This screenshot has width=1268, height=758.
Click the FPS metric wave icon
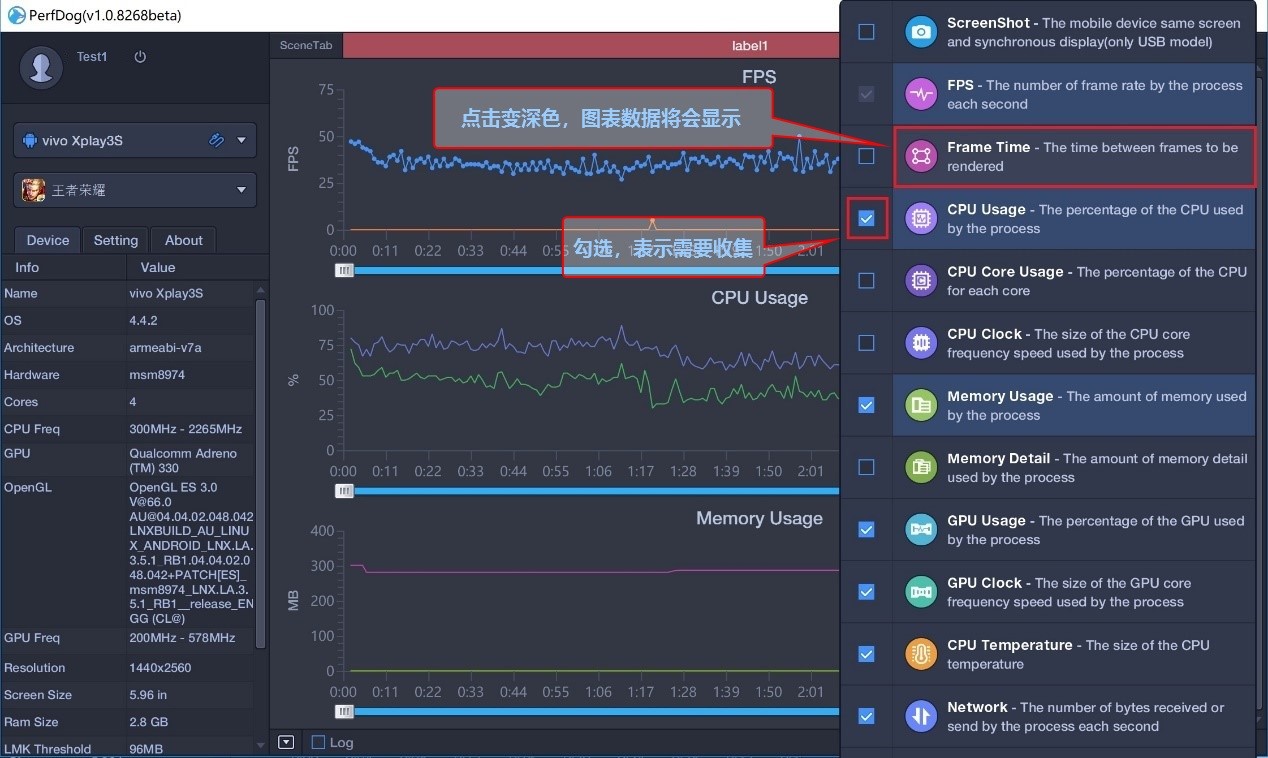click(x=920, y=94)
